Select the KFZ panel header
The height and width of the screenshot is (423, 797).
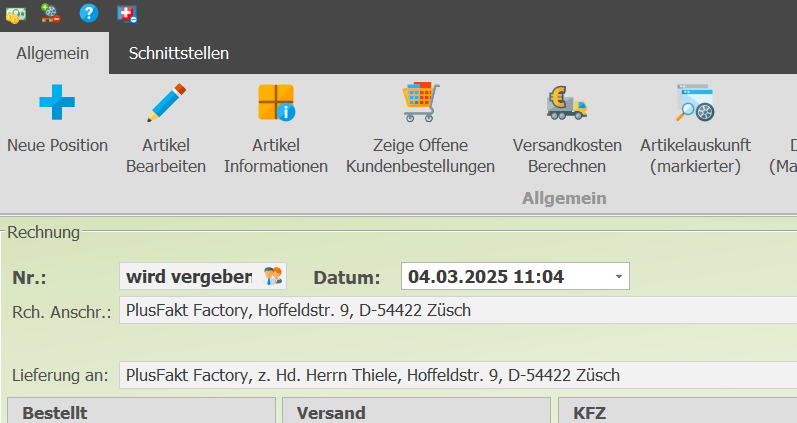[x=678, y=411]
